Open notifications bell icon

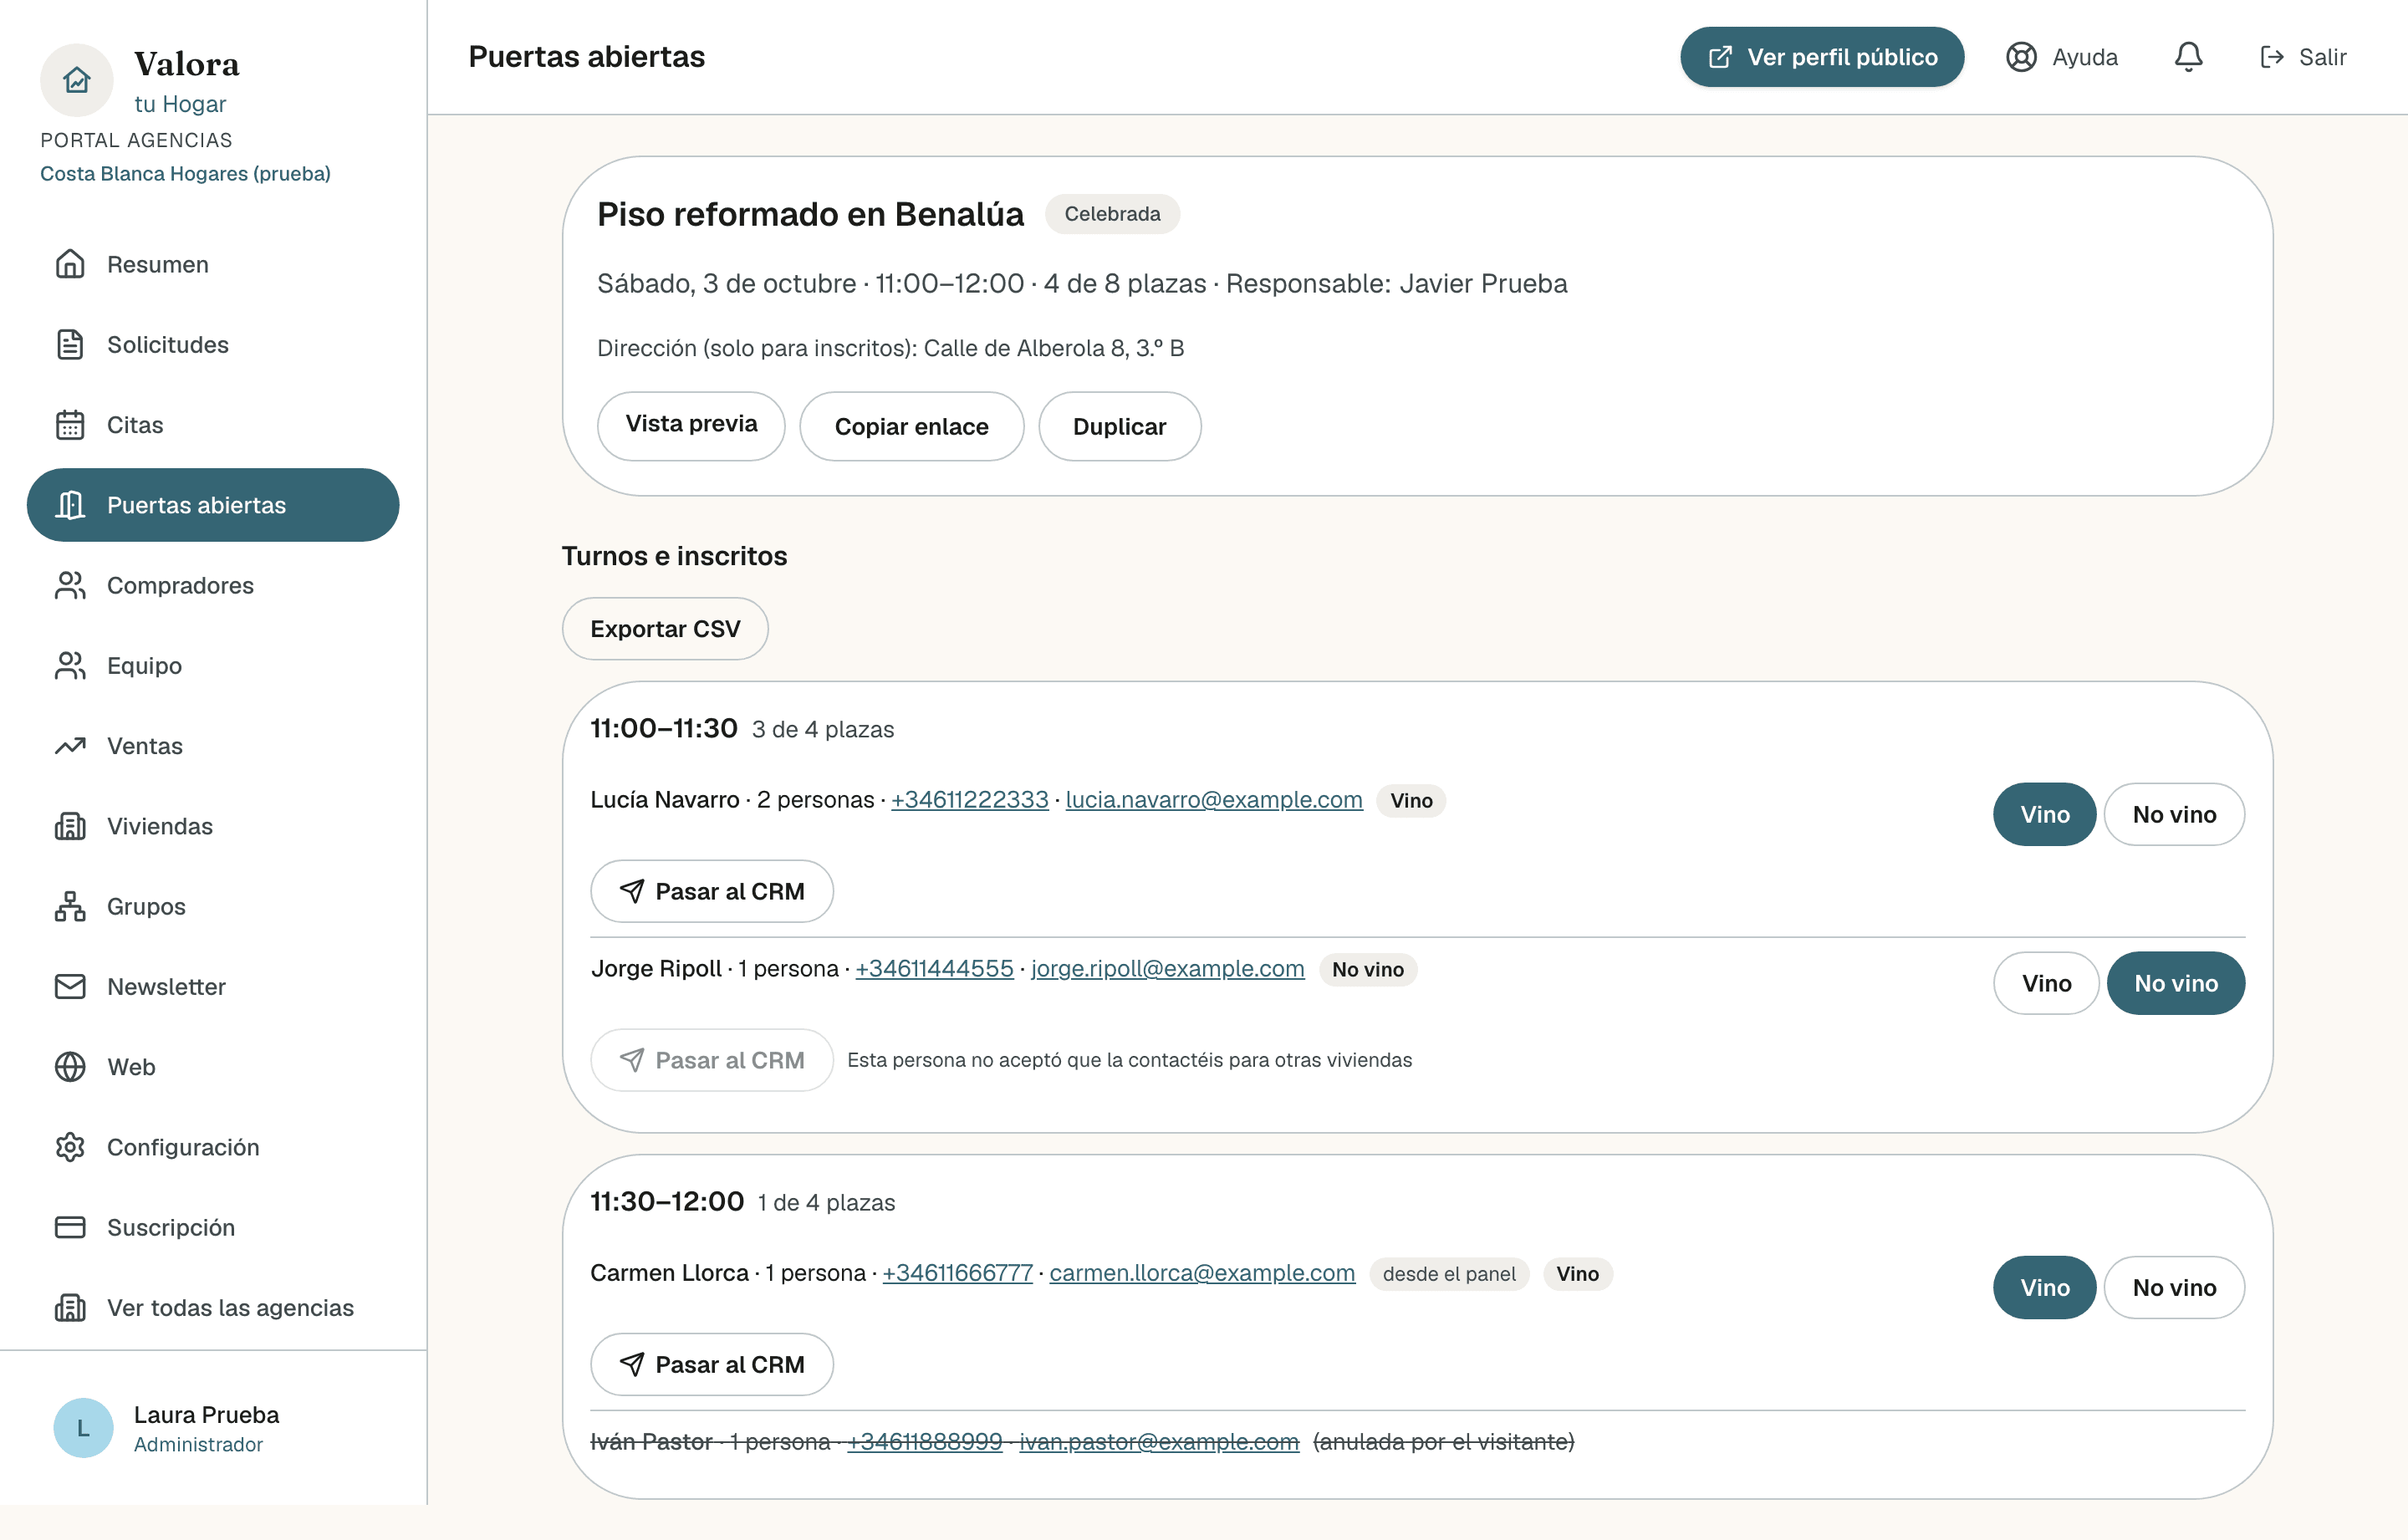2188,57
